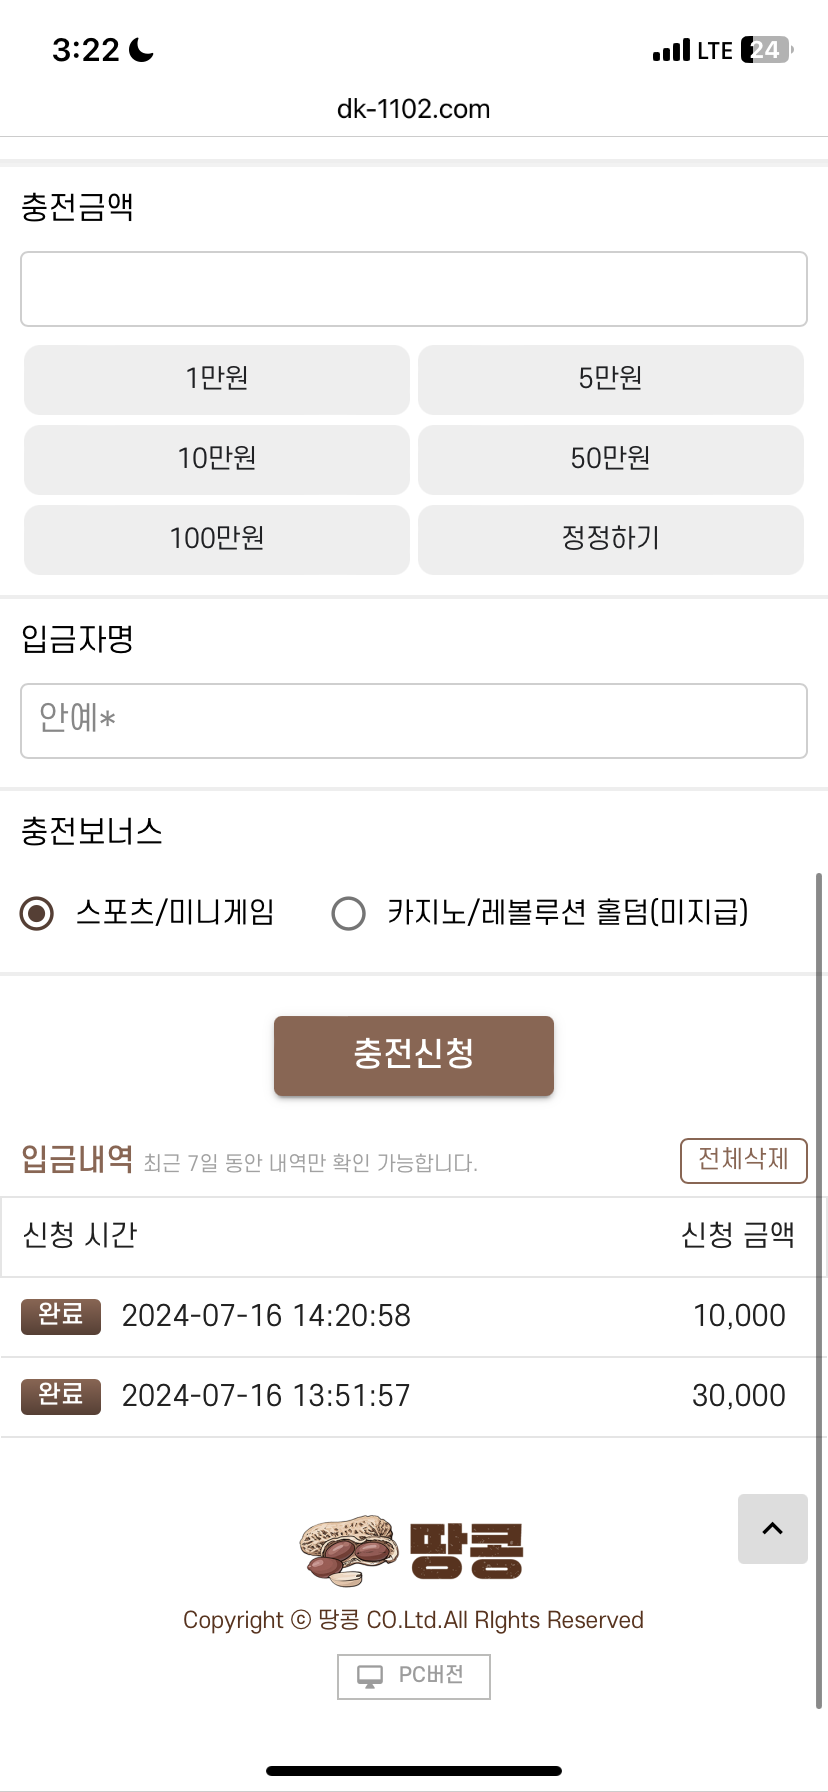Reset the amount with 정정하기
The height and width of the screenshot is (1792, 828).
click(610, 539)
